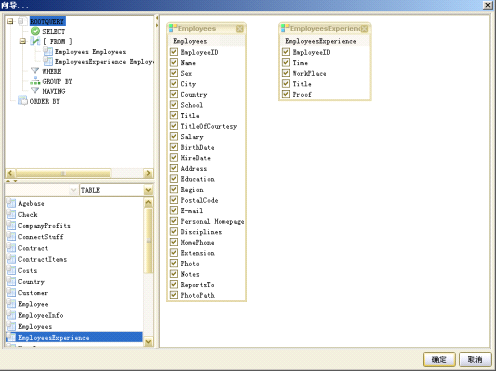Click the Costs table icon
The height and width of the screenshot is (371, 497).
(11, 270)
